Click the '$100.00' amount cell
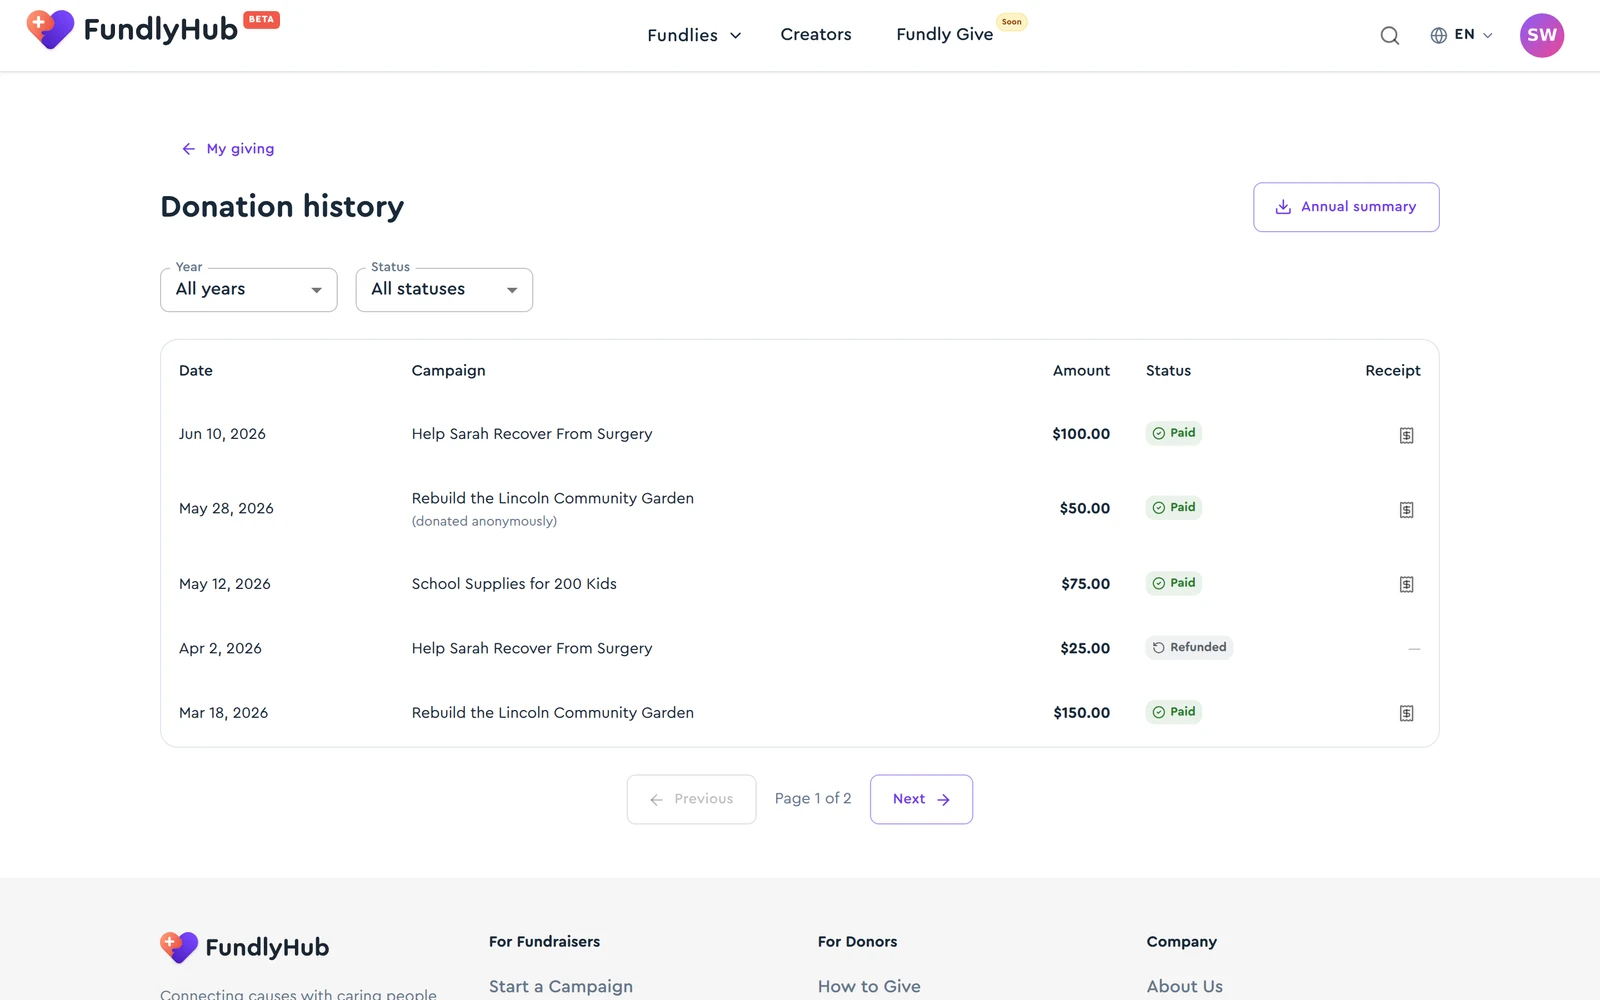This screenshot has height=1000, width=1600. 1081,434
